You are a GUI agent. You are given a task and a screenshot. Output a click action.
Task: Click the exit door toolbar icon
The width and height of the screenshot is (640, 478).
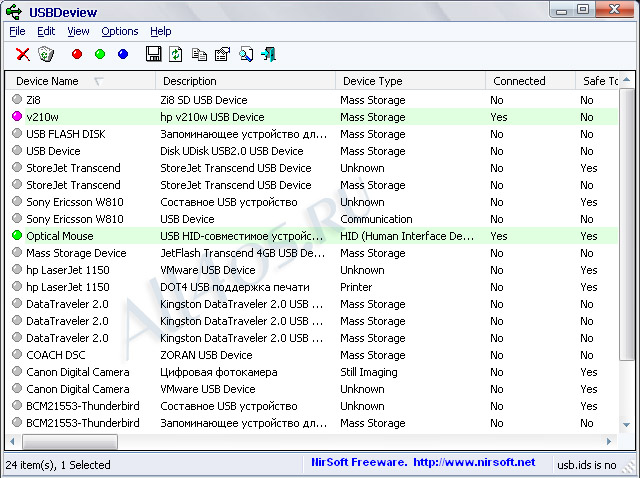269,54
